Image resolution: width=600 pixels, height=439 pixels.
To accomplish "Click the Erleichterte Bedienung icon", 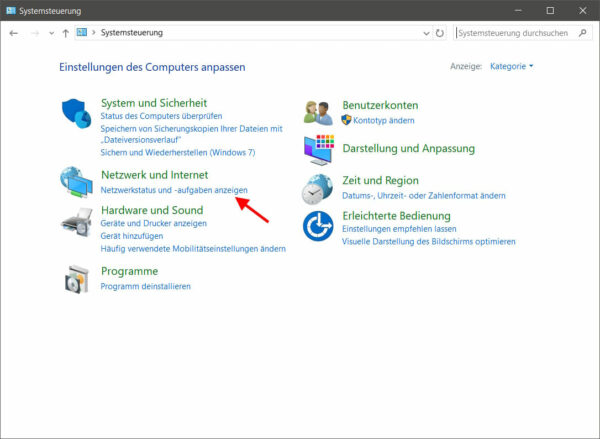I will (x=318, y=226).
